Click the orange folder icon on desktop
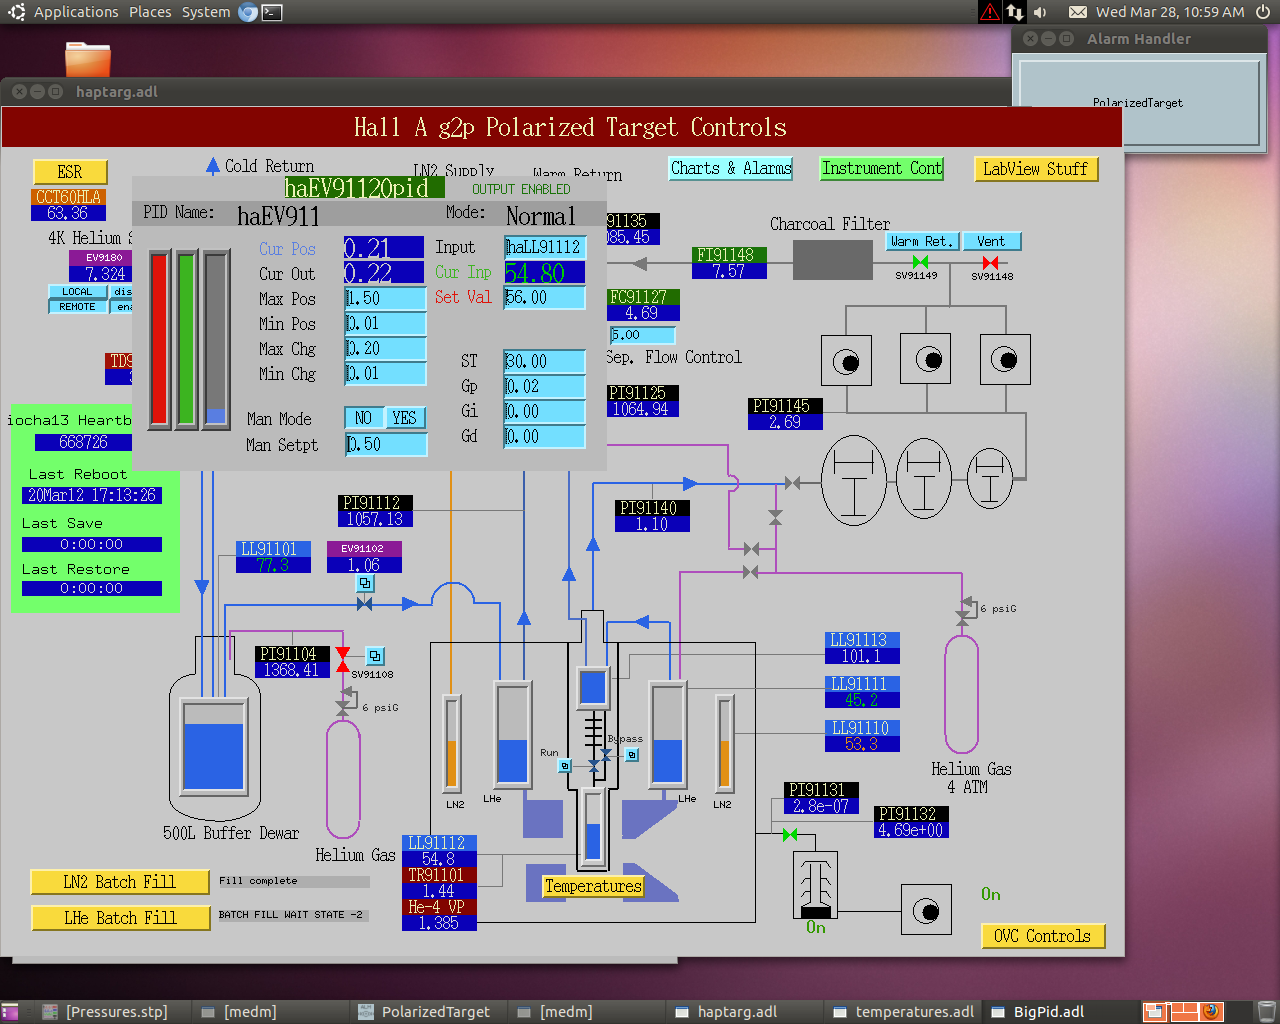The image size is (1280, 1024). click(88, 59)
